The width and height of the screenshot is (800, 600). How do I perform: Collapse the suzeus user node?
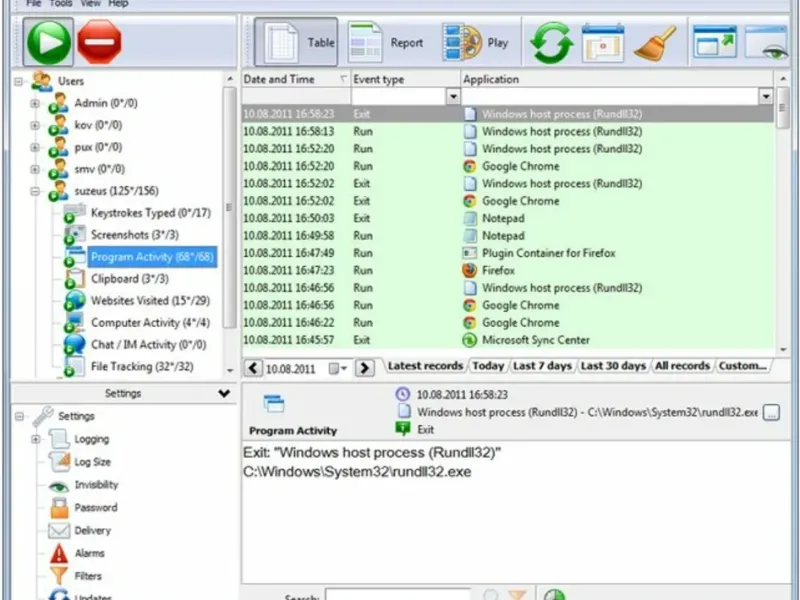point(35,191)
